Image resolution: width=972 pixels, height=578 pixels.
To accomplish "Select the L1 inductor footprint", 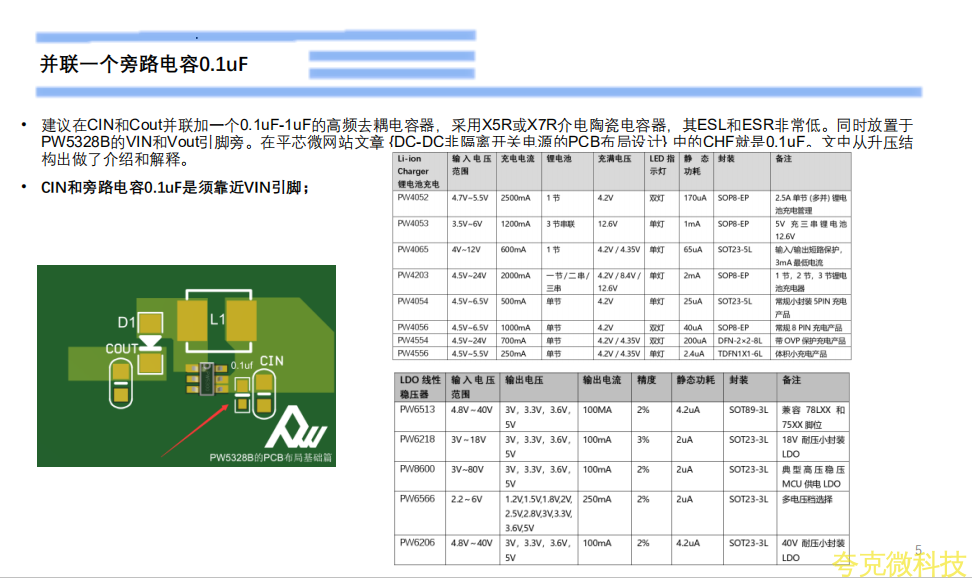I will (217, 319).
